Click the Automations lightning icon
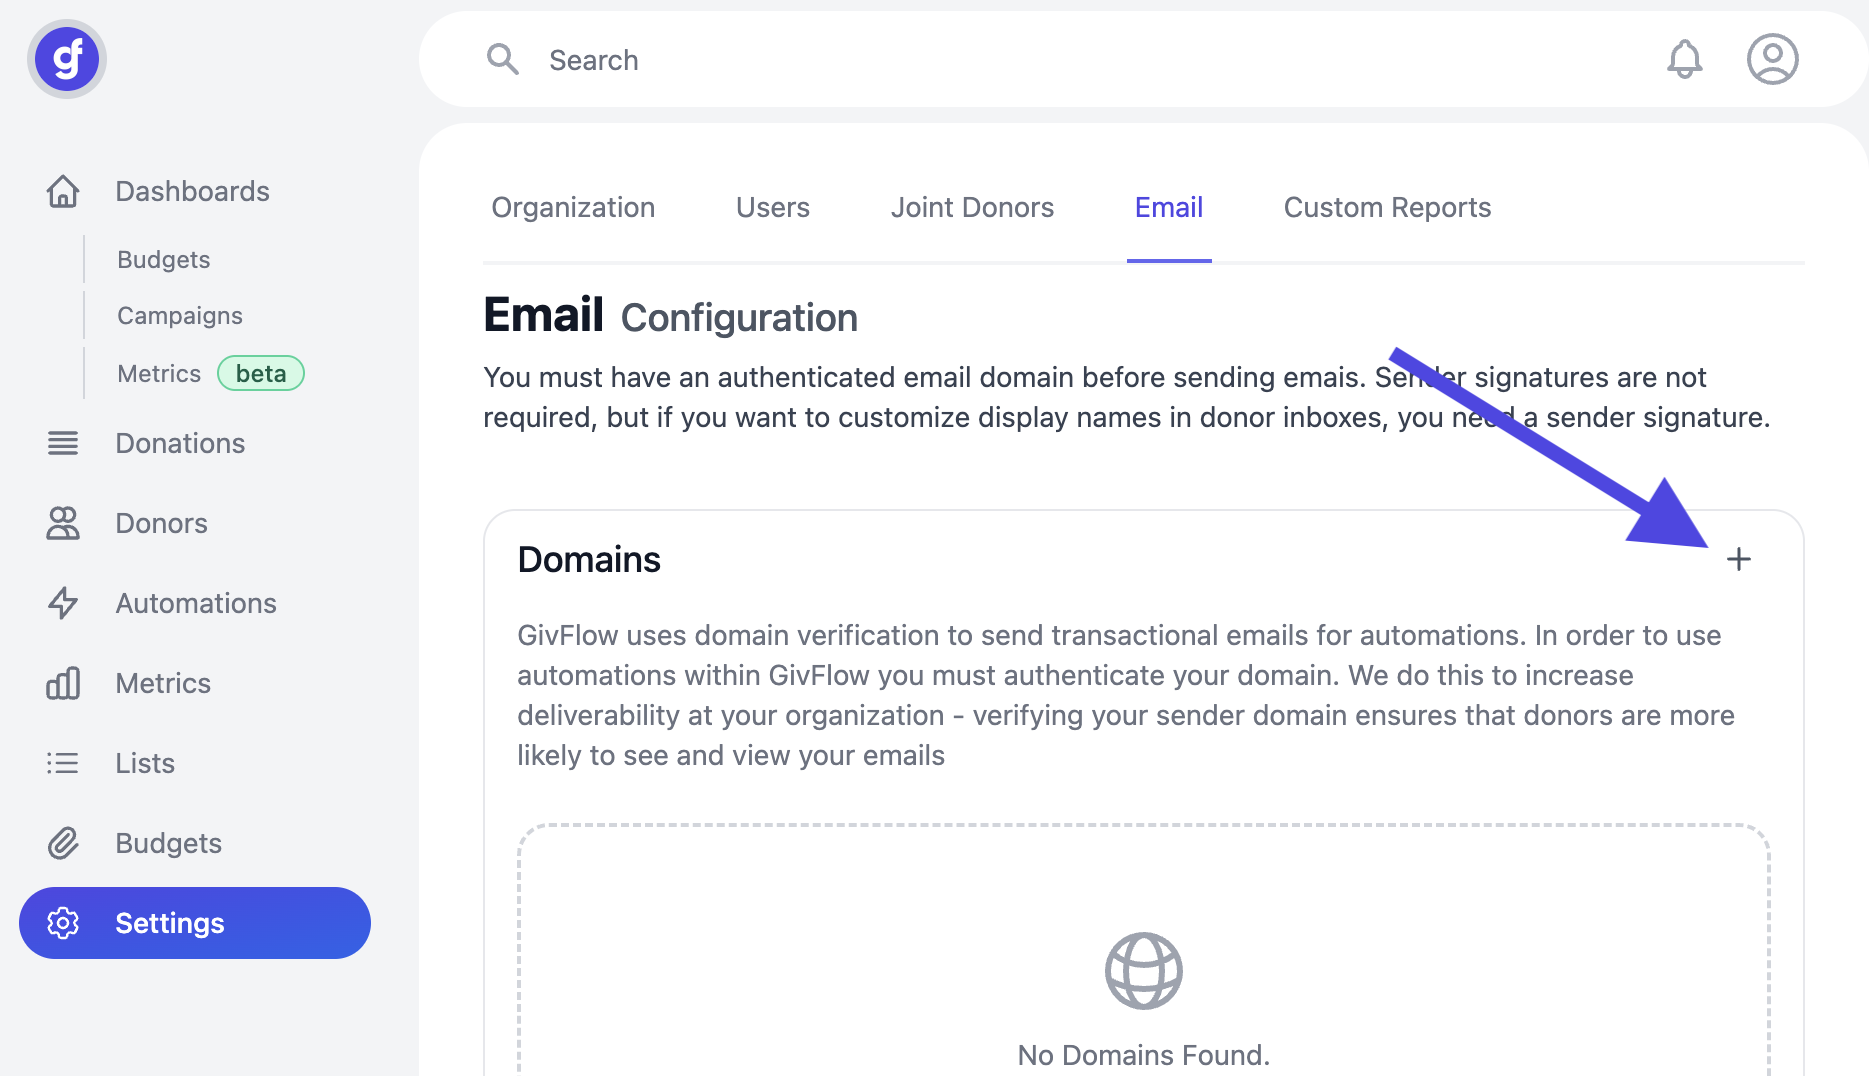1869x1076 pixels. [x=63, y=603]
